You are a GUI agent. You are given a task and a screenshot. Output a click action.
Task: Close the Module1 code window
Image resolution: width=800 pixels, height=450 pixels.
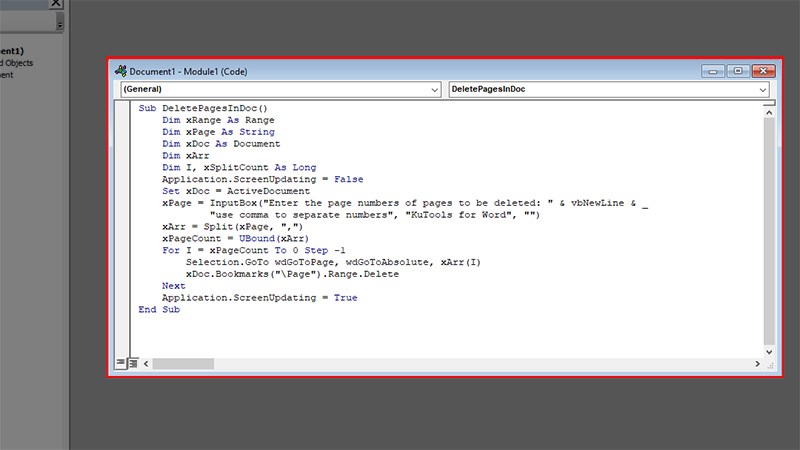click(763, 71)
